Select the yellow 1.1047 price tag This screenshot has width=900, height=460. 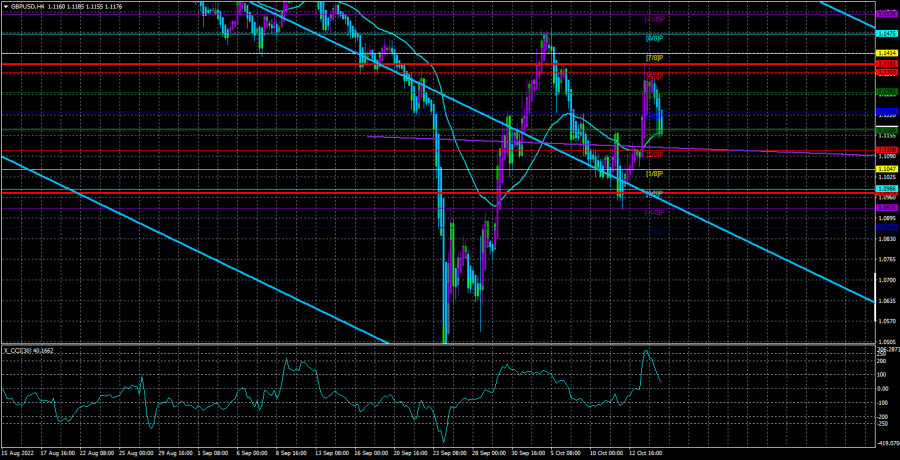(x=886, y=170)
